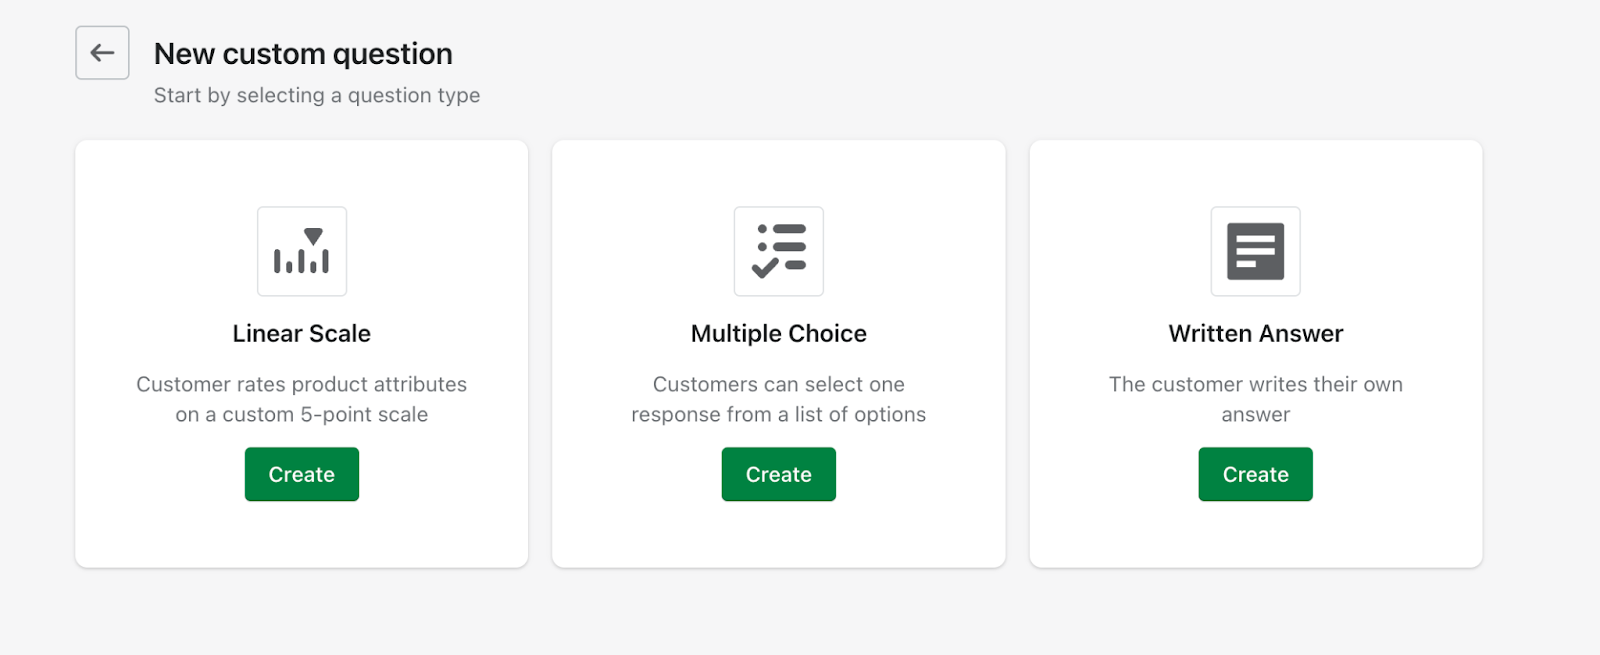Image resolution: width=1600 pixels, height=655 pixels.
Task: Click the 'New custom question' heading
Action: click(x=303, y=54)
